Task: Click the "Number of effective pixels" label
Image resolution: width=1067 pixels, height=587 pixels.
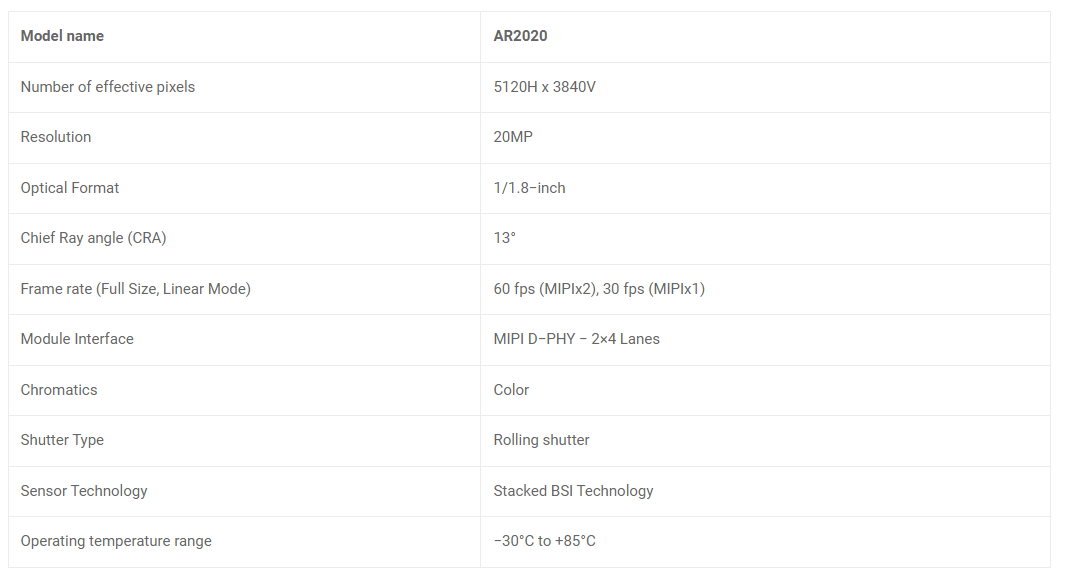Action: pyautogui.click(x=108, y=87)
